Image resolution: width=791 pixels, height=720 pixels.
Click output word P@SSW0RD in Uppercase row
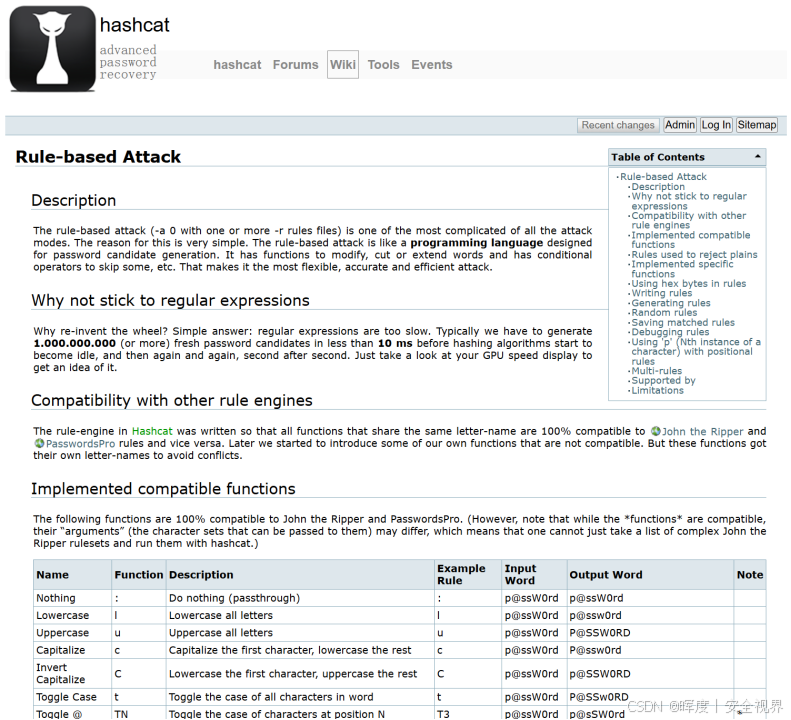[600, 633]
